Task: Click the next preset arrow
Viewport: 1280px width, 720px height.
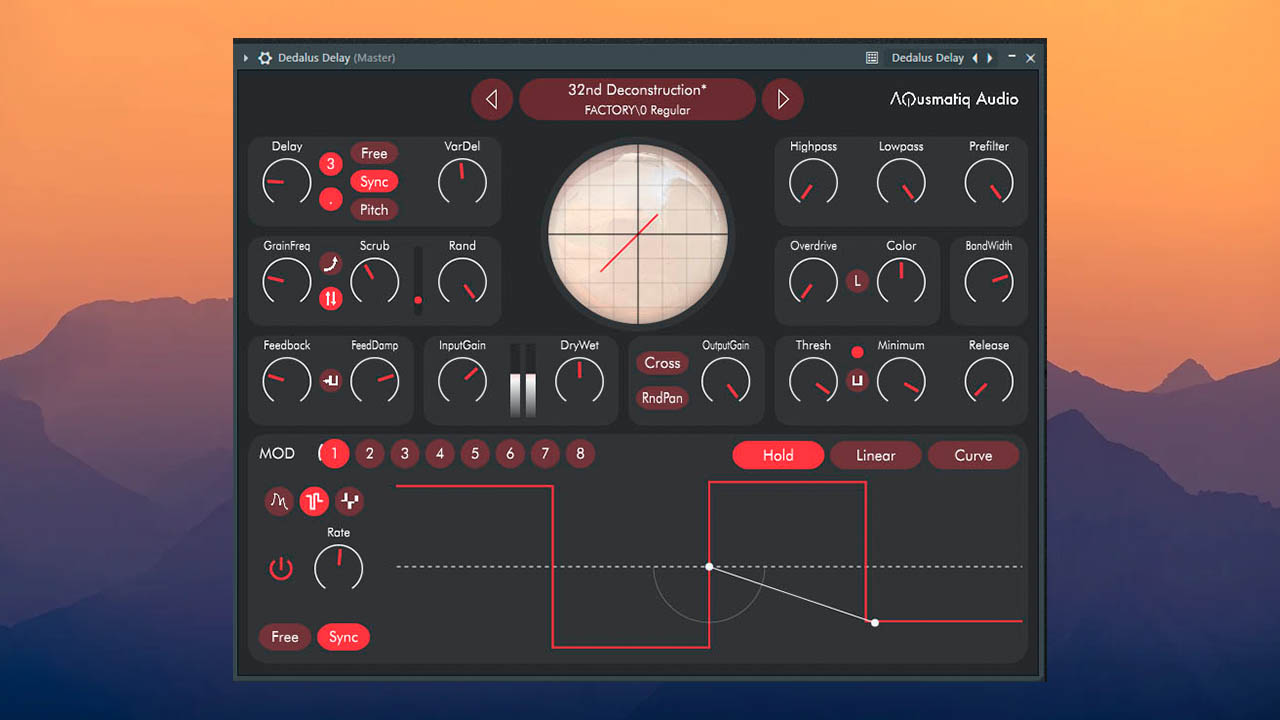Action: (783, 99)
